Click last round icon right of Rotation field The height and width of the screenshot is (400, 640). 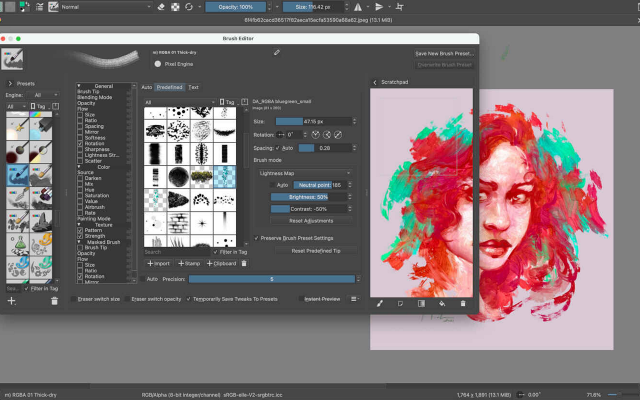(x=338, y=135)
